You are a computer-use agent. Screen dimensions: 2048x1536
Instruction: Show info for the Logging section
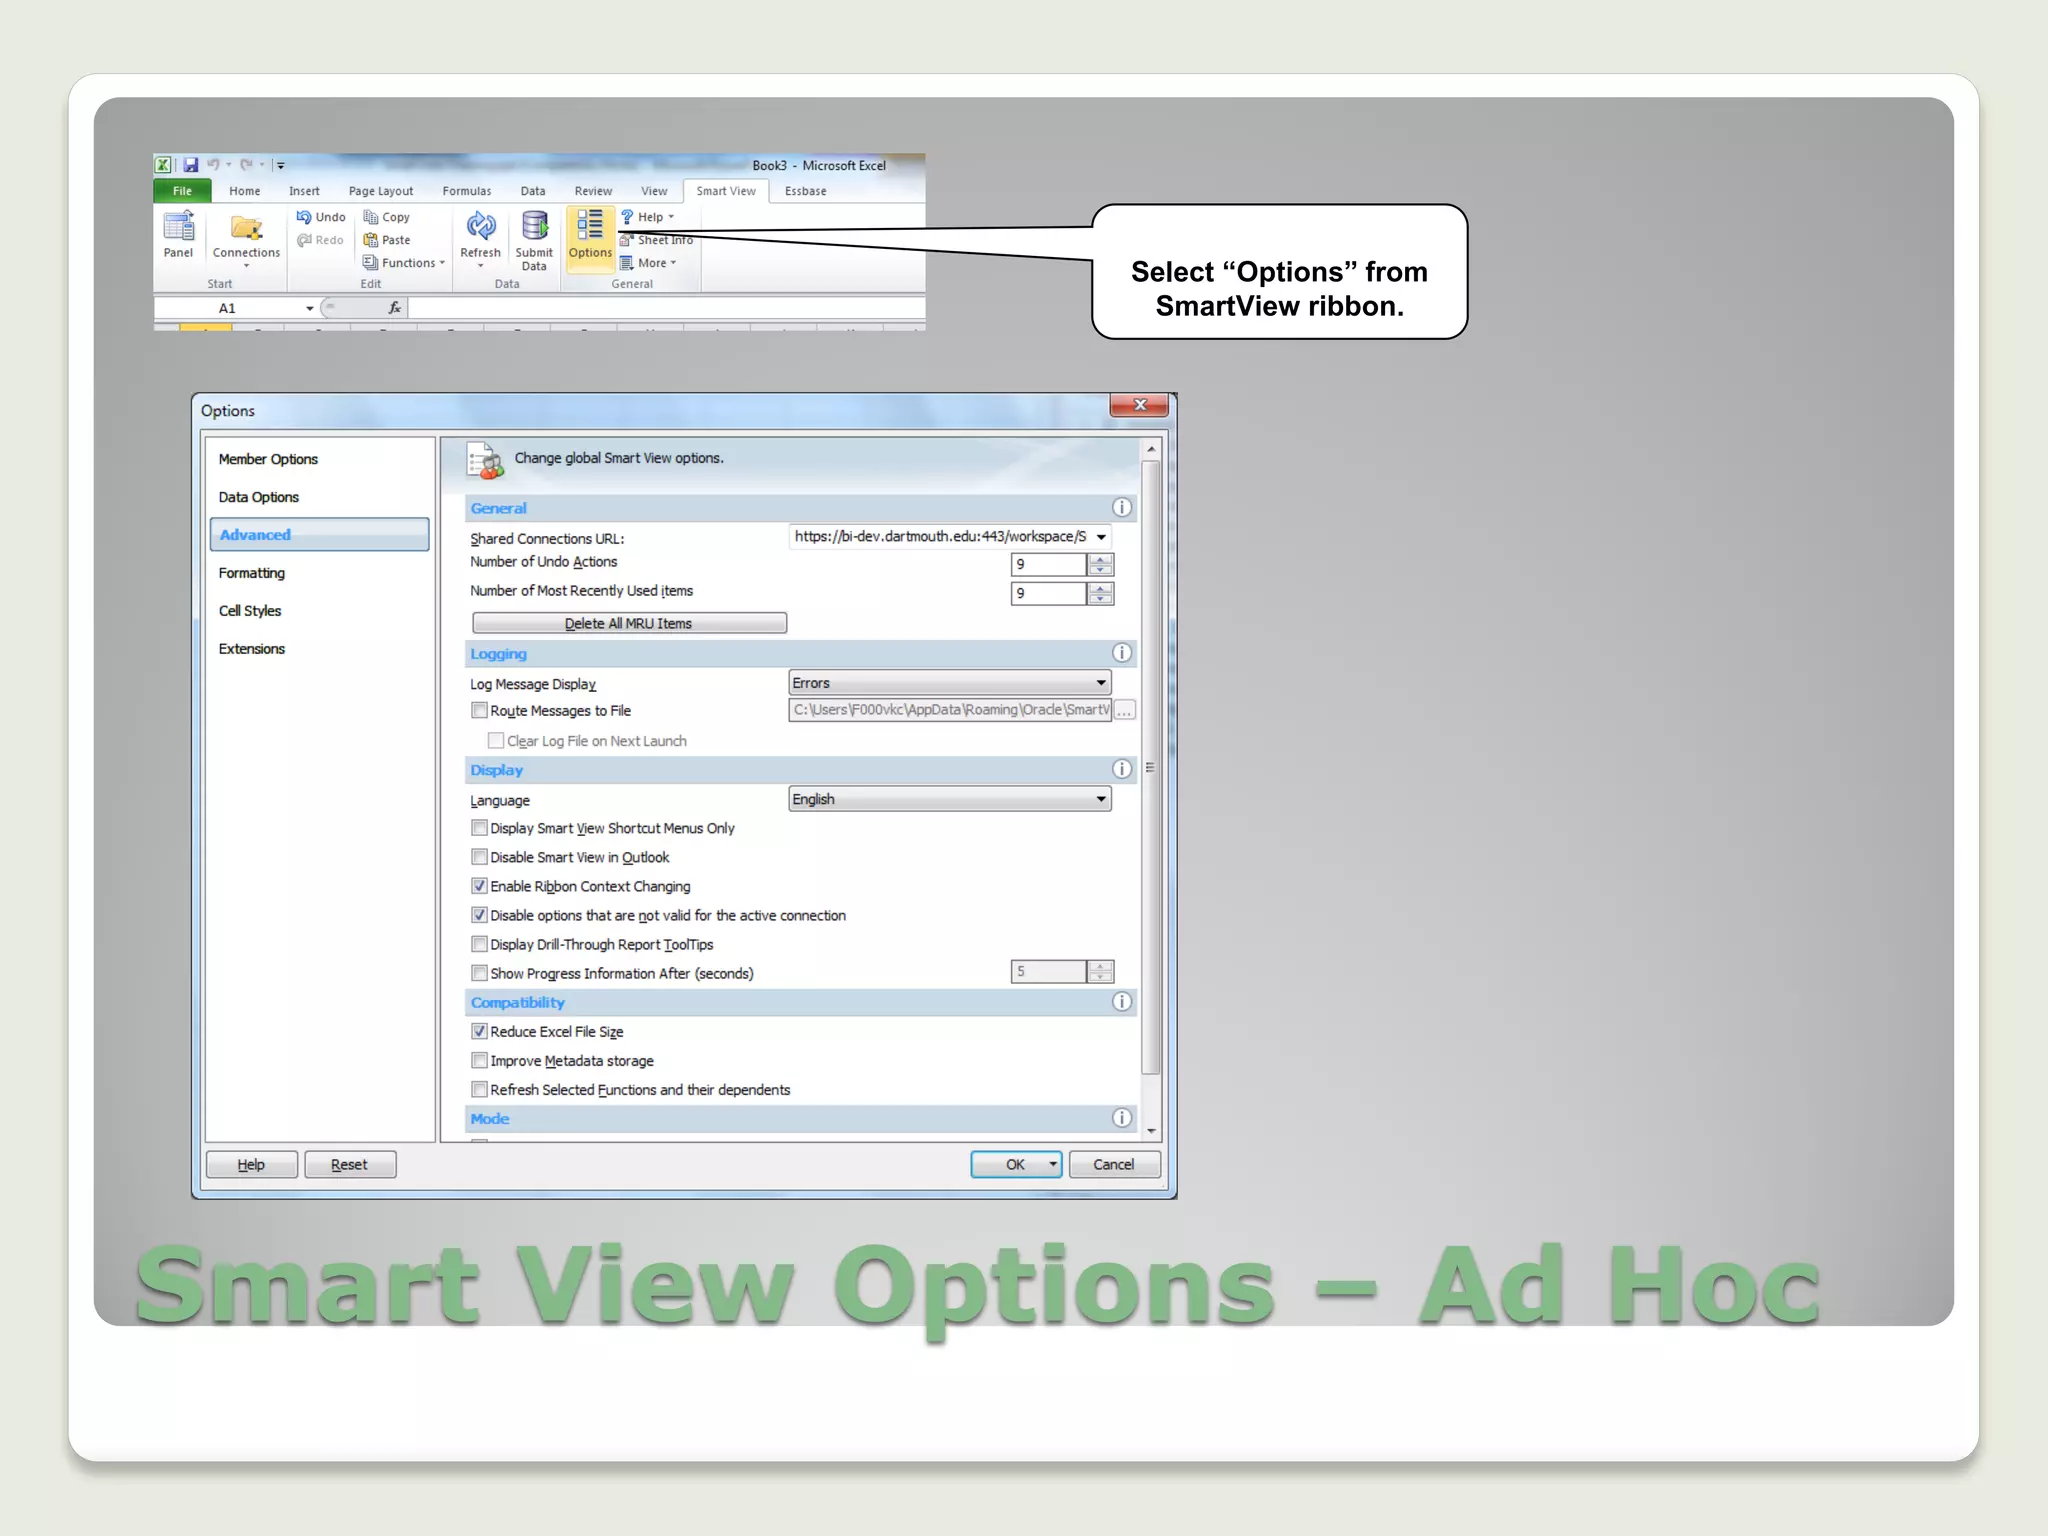pos(1122,652)
